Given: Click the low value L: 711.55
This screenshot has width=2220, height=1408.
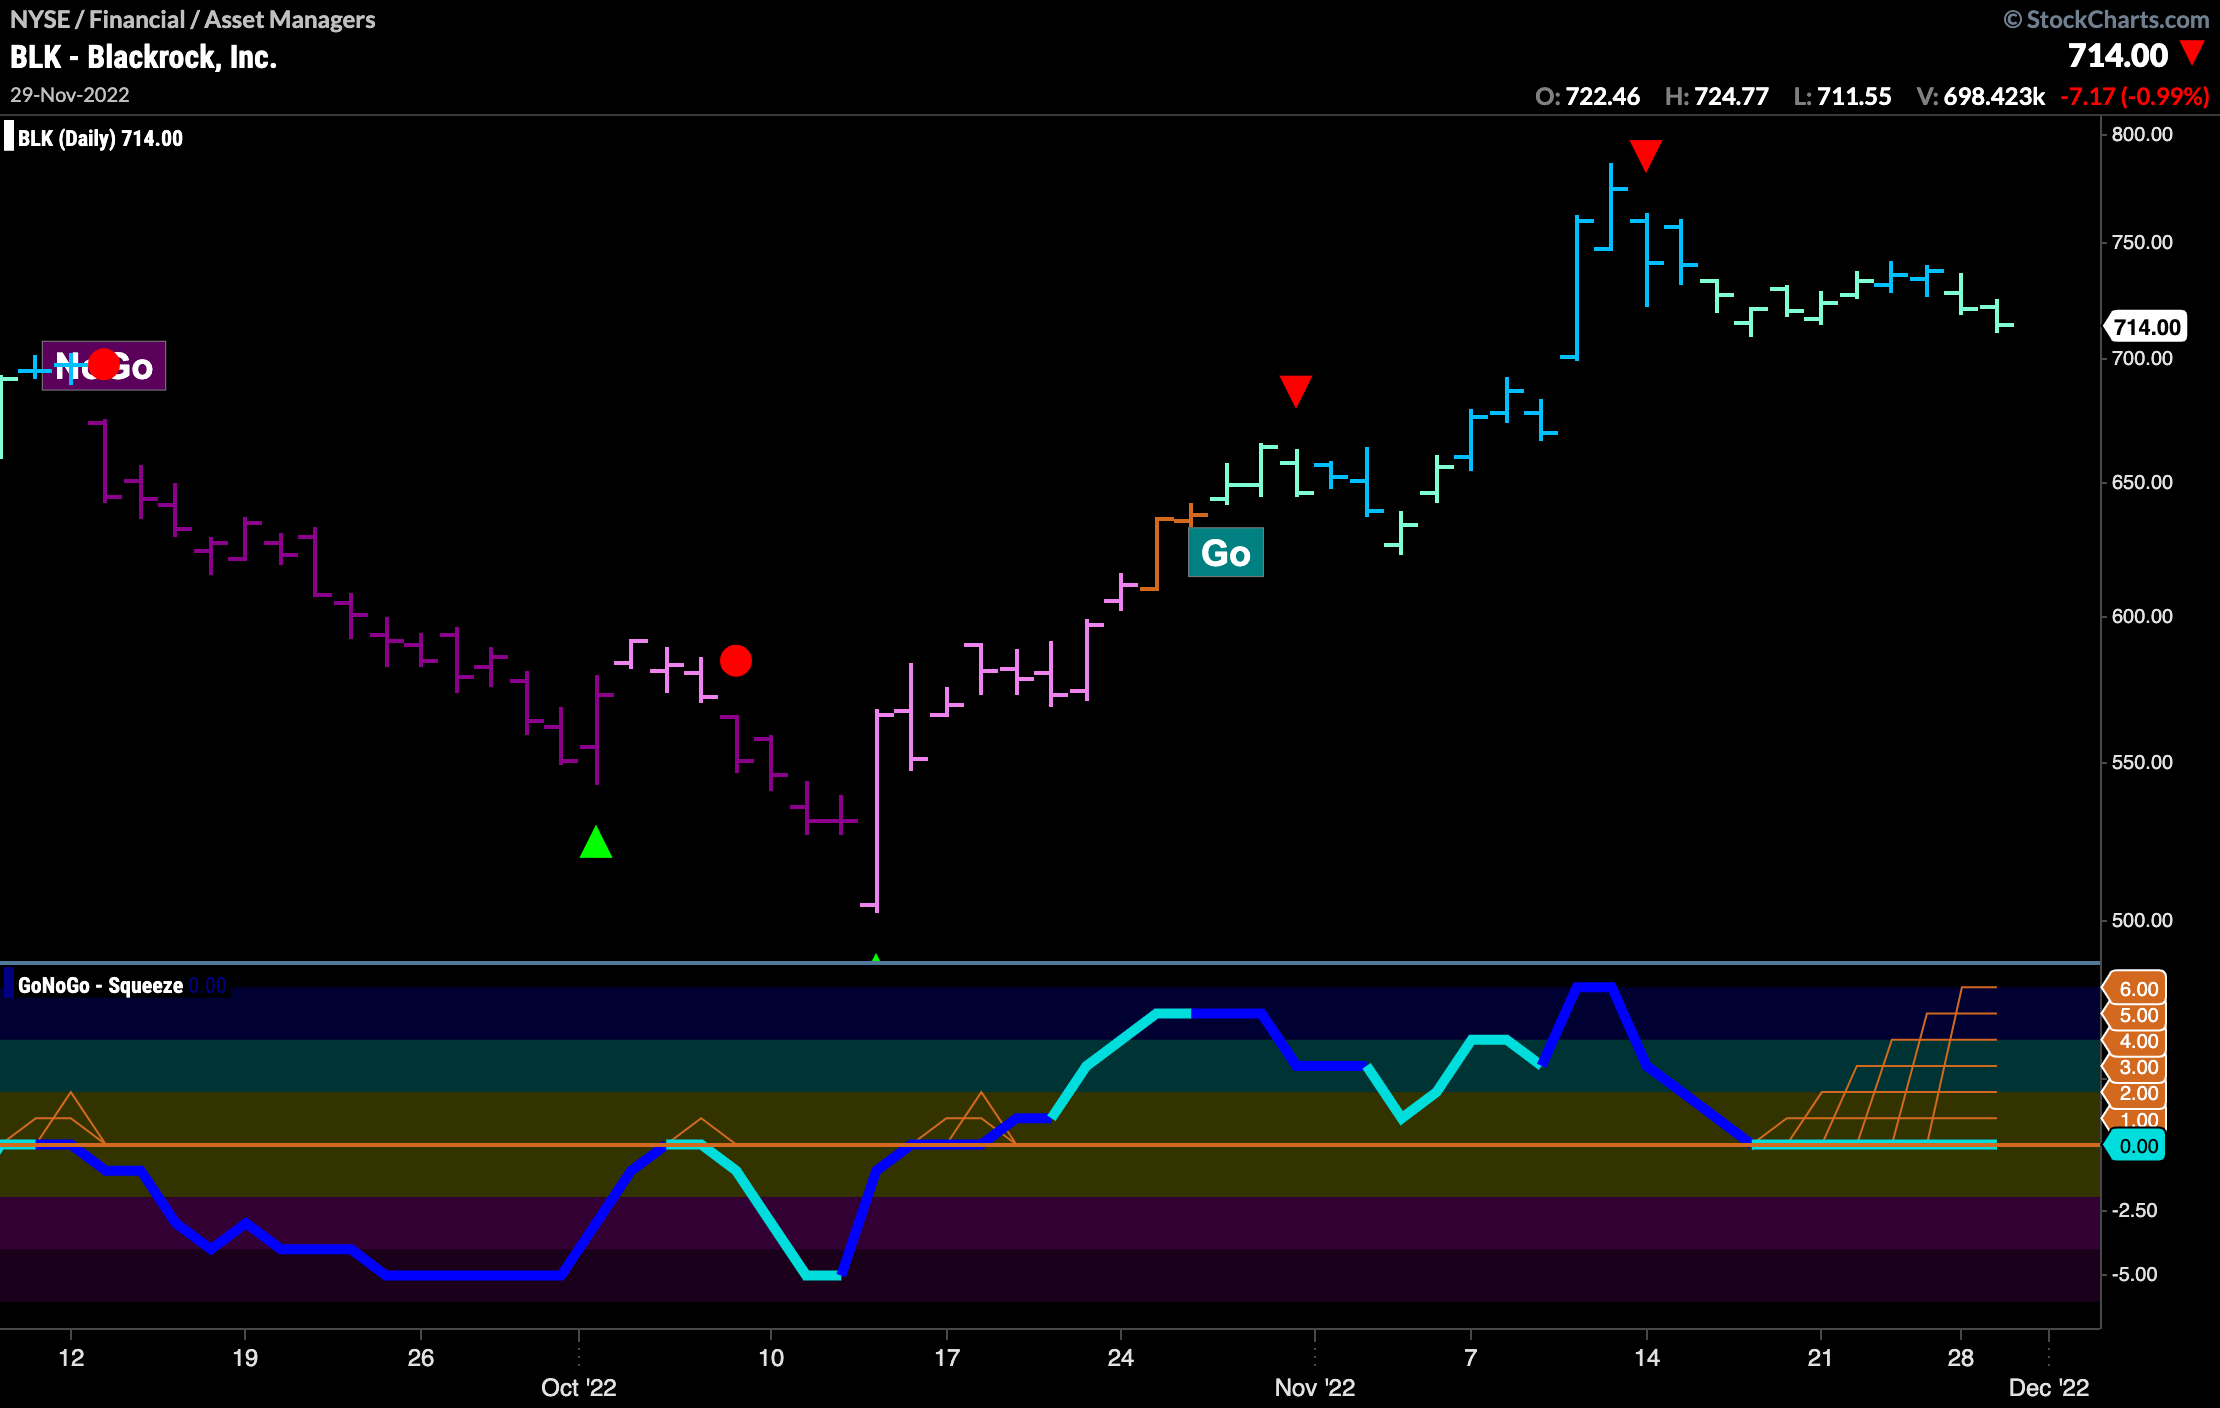Looking at the screenshot, I should point(1842,96).
